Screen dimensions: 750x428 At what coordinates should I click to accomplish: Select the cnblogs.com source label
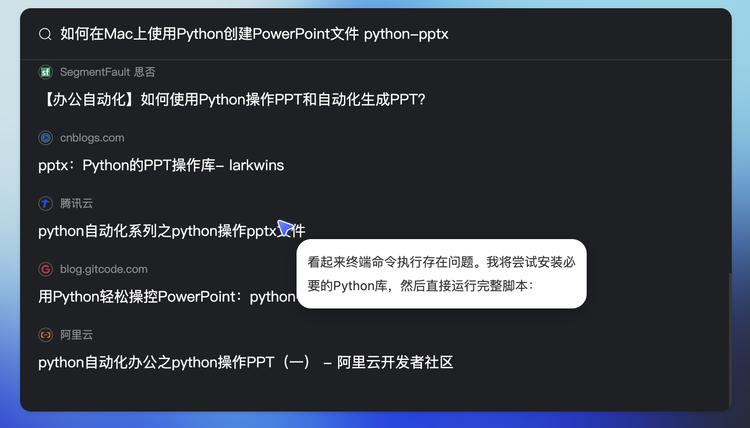pos(92,138)
